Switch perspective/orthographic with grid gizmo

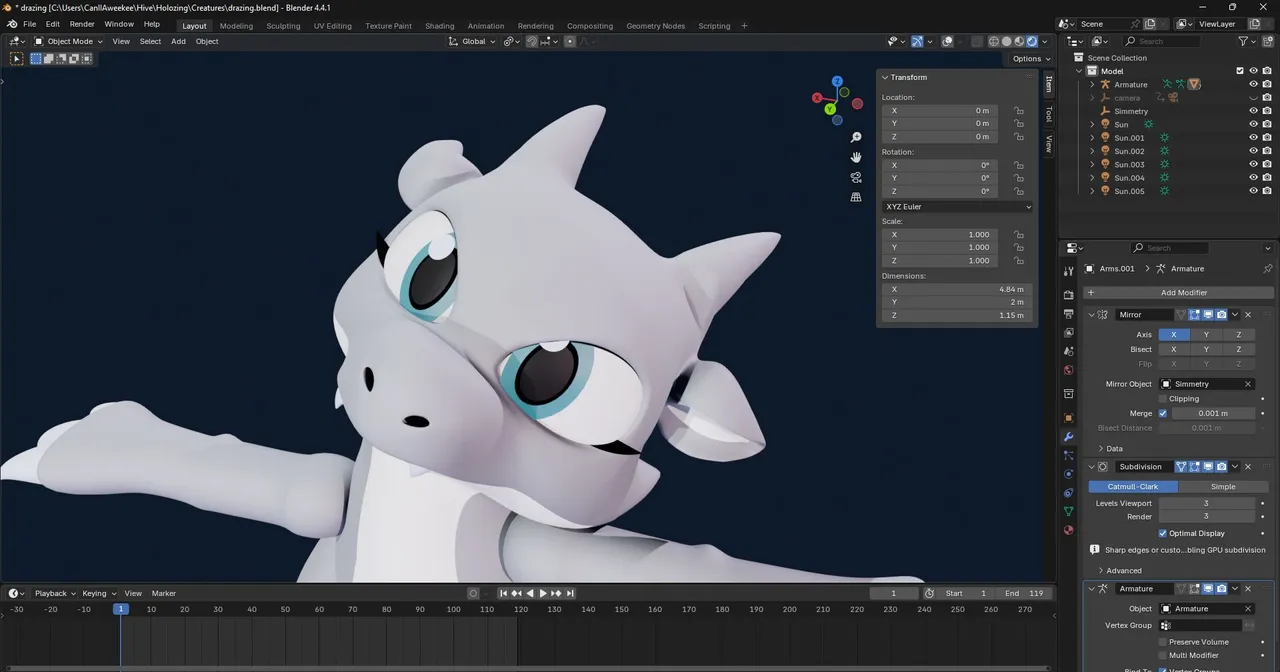point(856,197)
